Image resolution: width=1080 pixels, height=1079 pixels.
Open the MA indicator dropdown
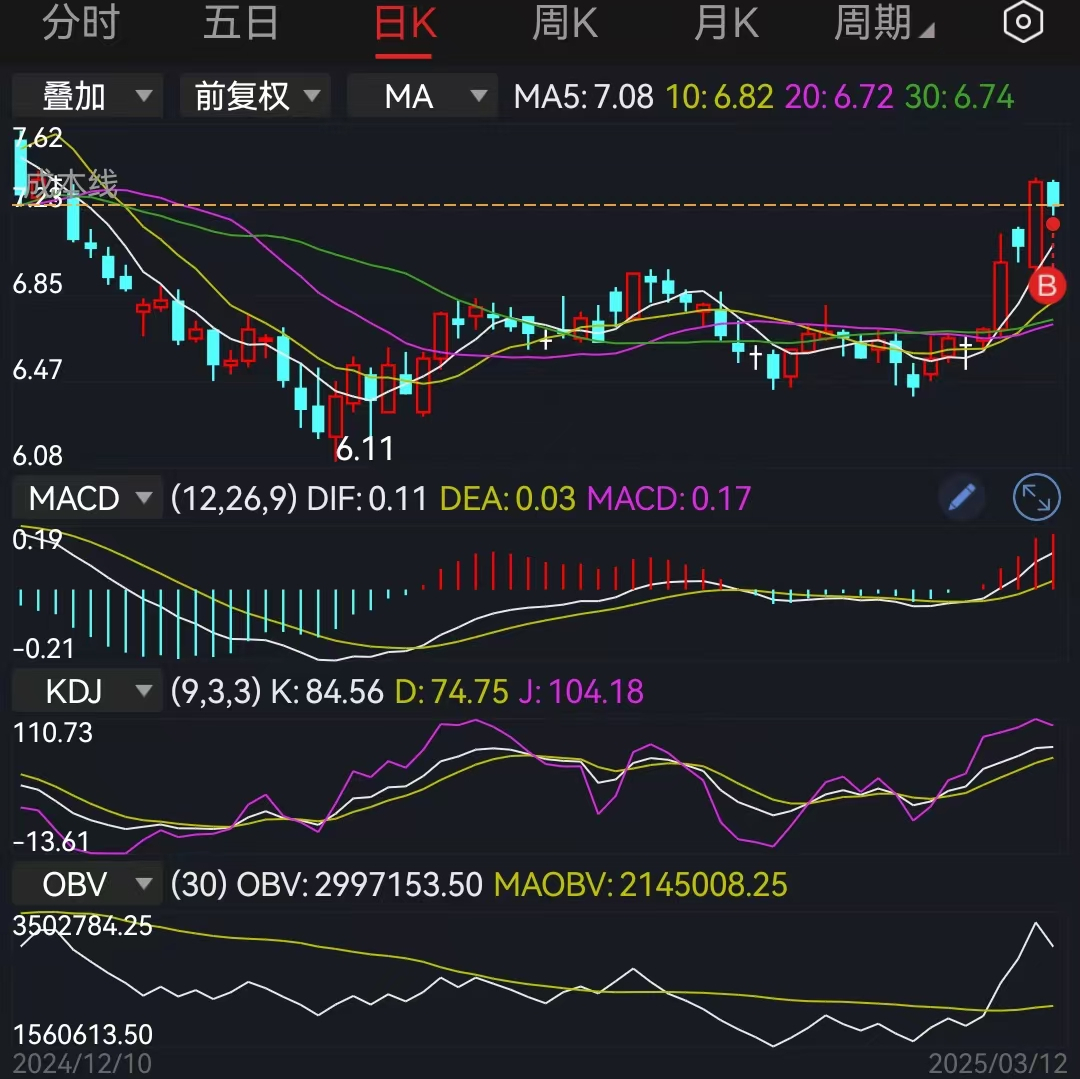[421, 96]
